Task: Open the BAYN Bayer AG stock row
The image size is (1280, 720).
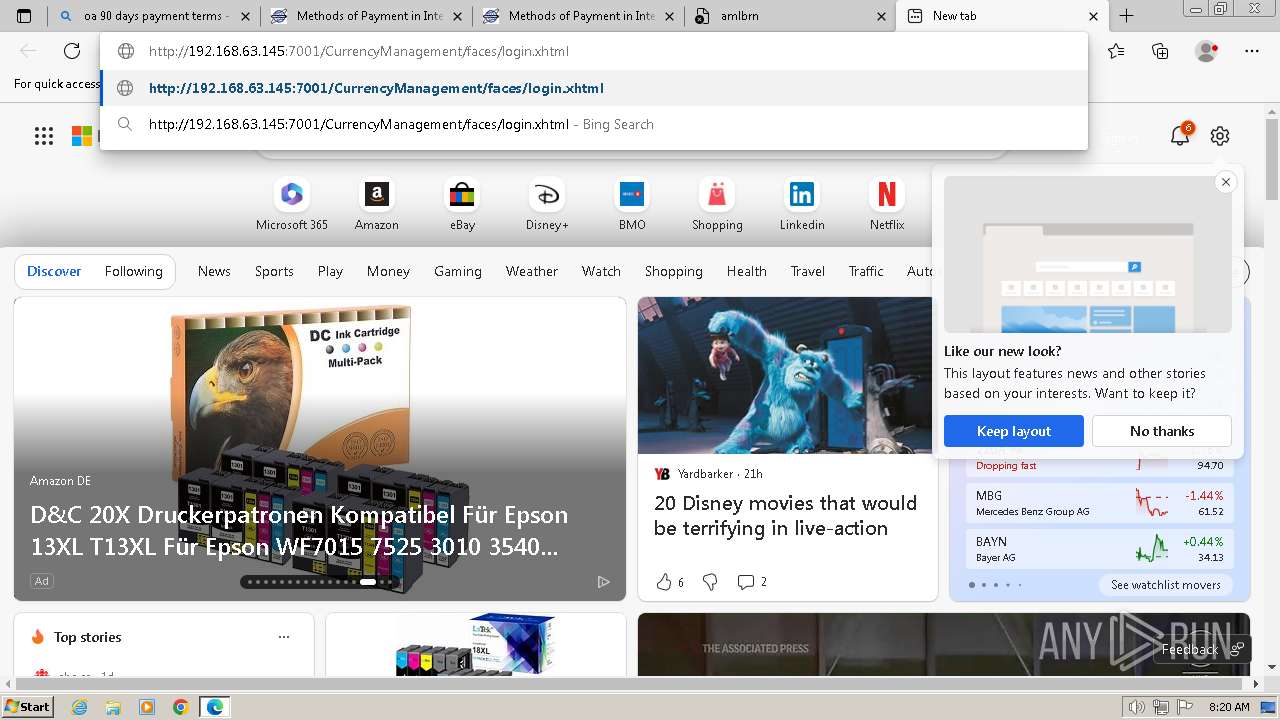Action: click(x=1100, y=549)
